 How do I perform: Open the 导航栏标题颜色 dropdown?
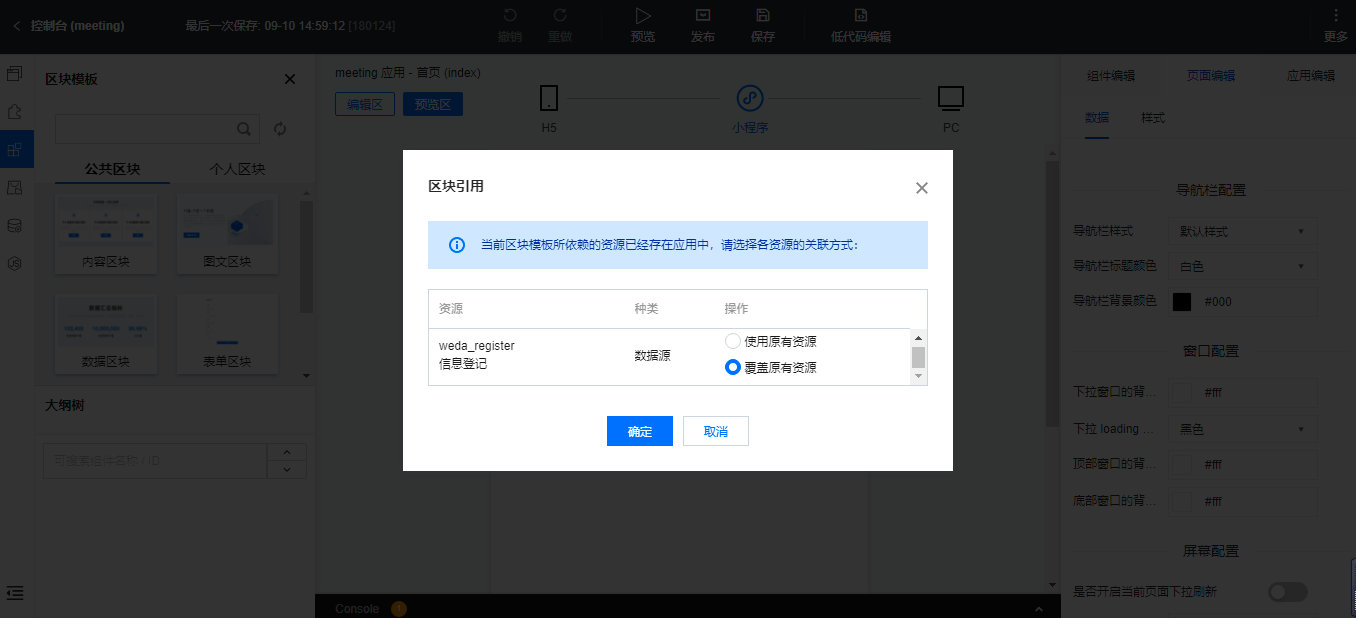(1242, 265)
